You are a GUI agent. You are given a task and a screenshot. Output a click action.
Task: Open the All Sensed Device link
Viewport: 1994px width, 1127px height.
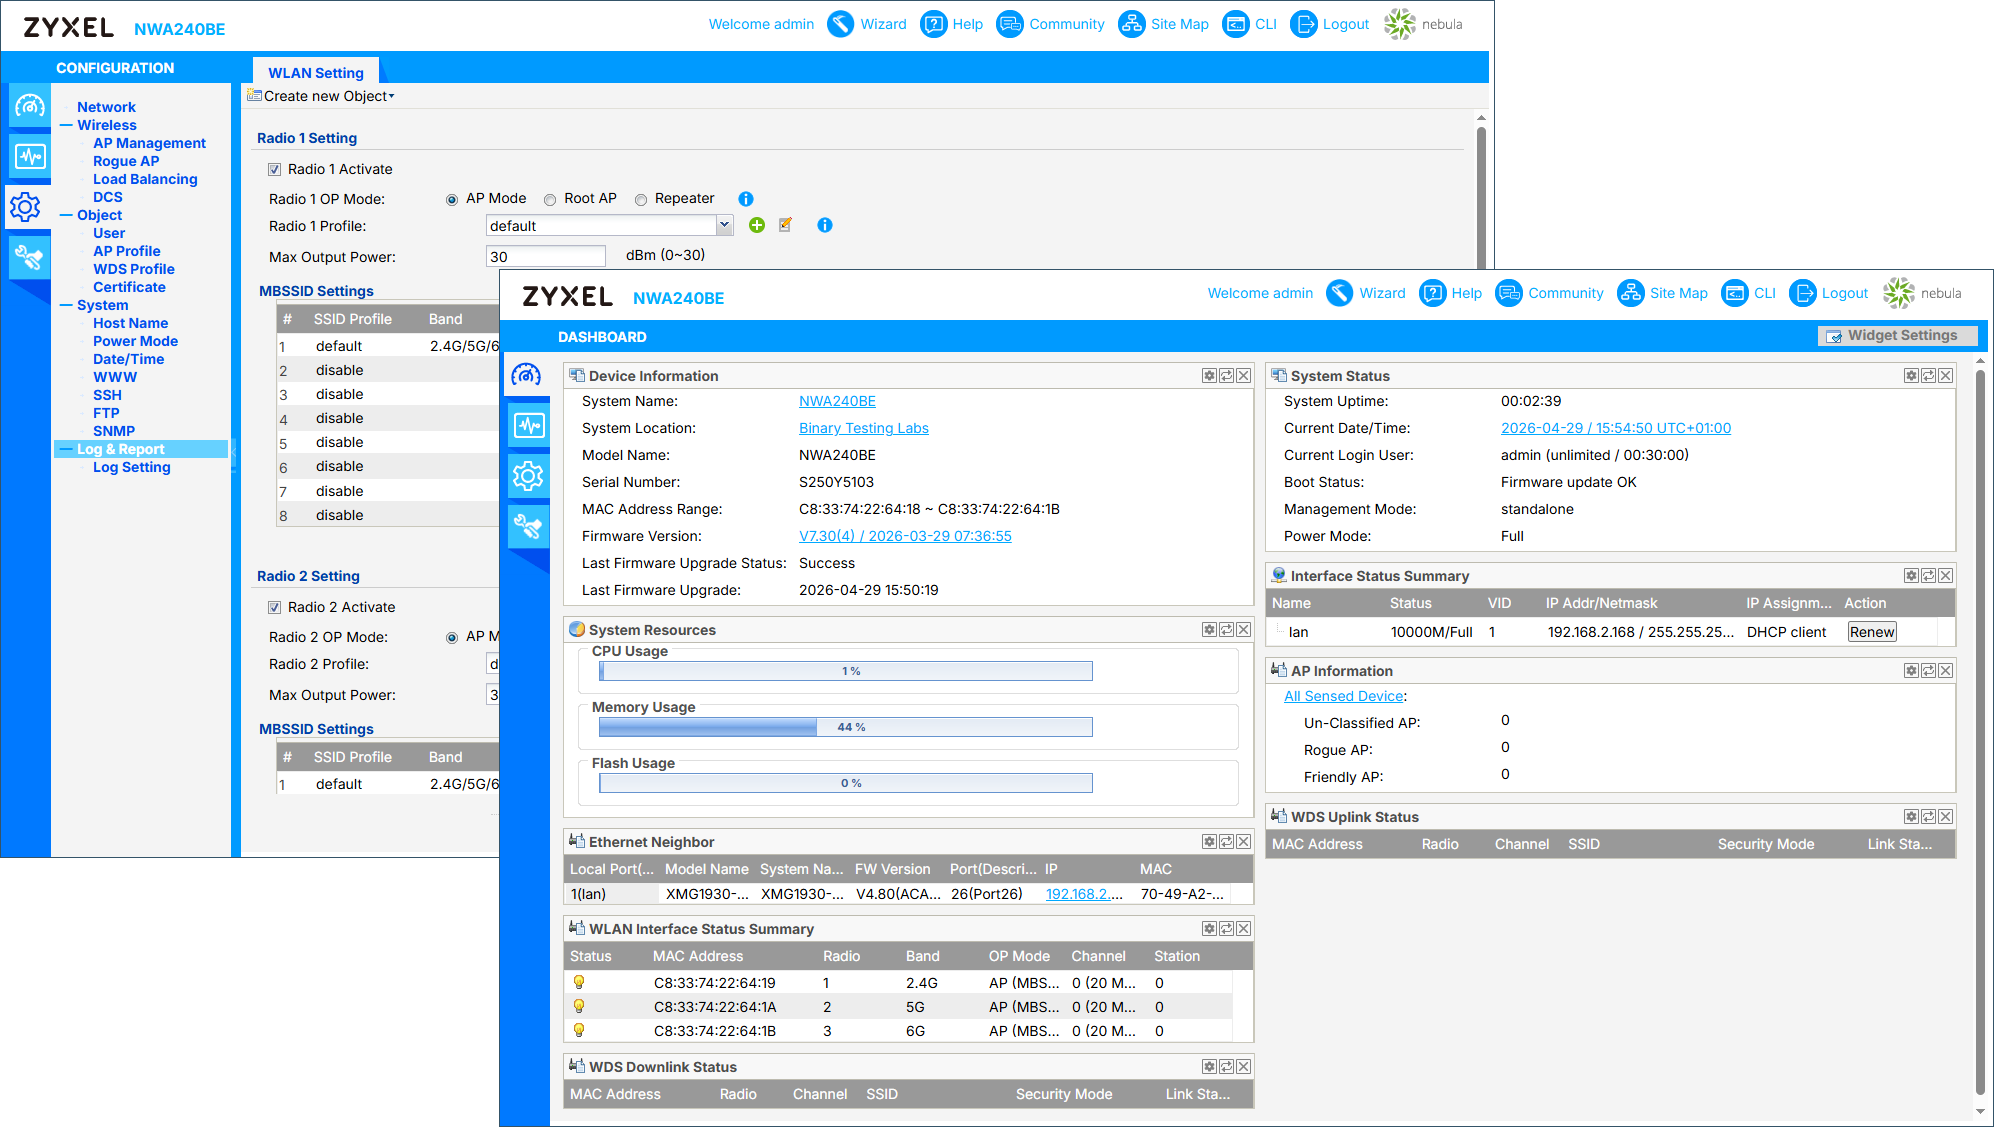tap(1344, 696)
